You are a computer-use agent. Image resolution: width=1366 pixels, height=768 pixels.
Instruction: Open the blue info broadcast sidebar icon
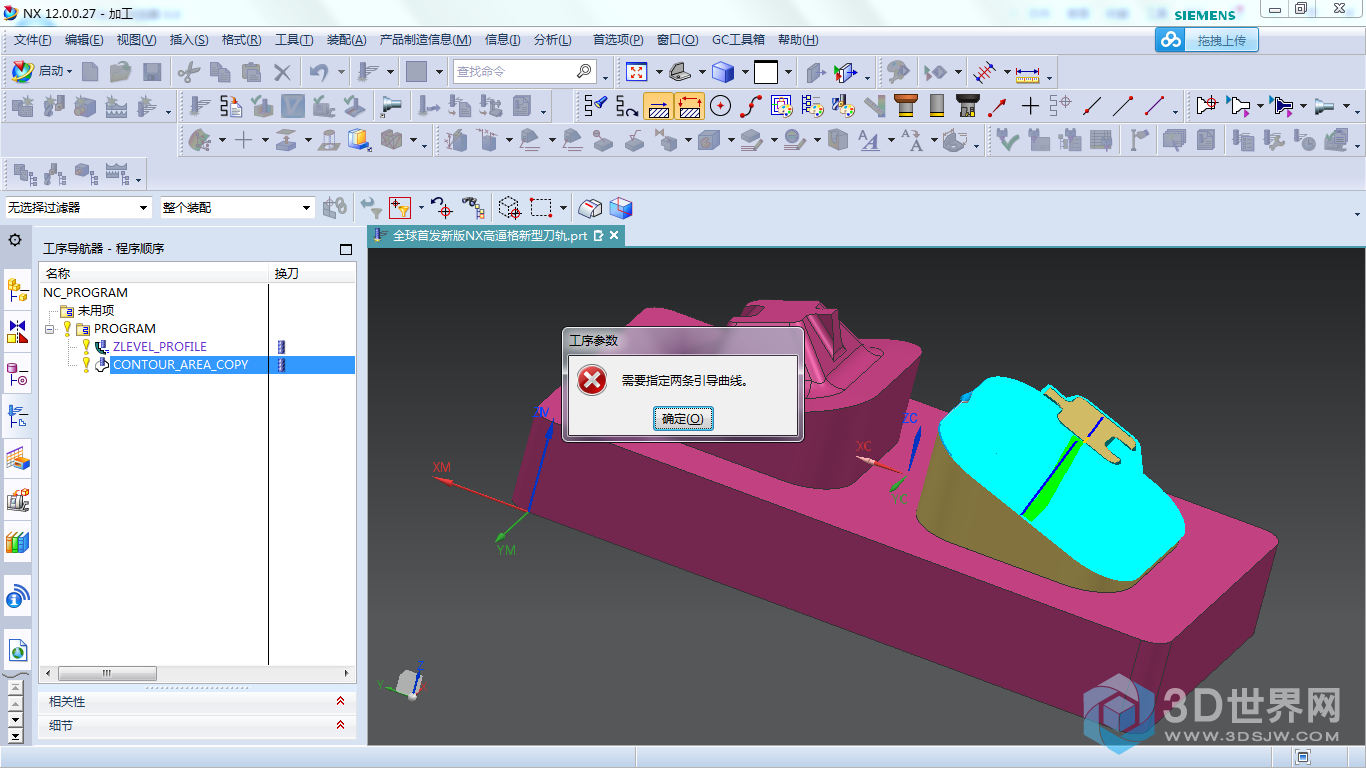[x=18, y=597]
